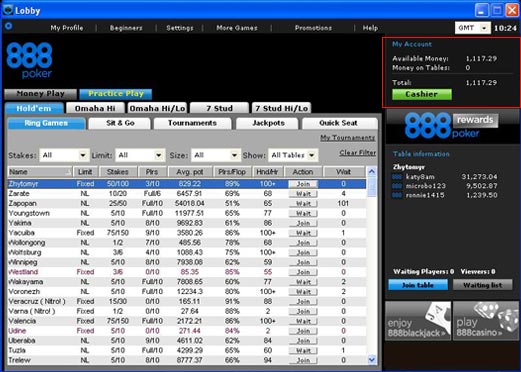Screen dimensions: 521x372
Task: Open the Settings menu
Action: coord(180,28)
